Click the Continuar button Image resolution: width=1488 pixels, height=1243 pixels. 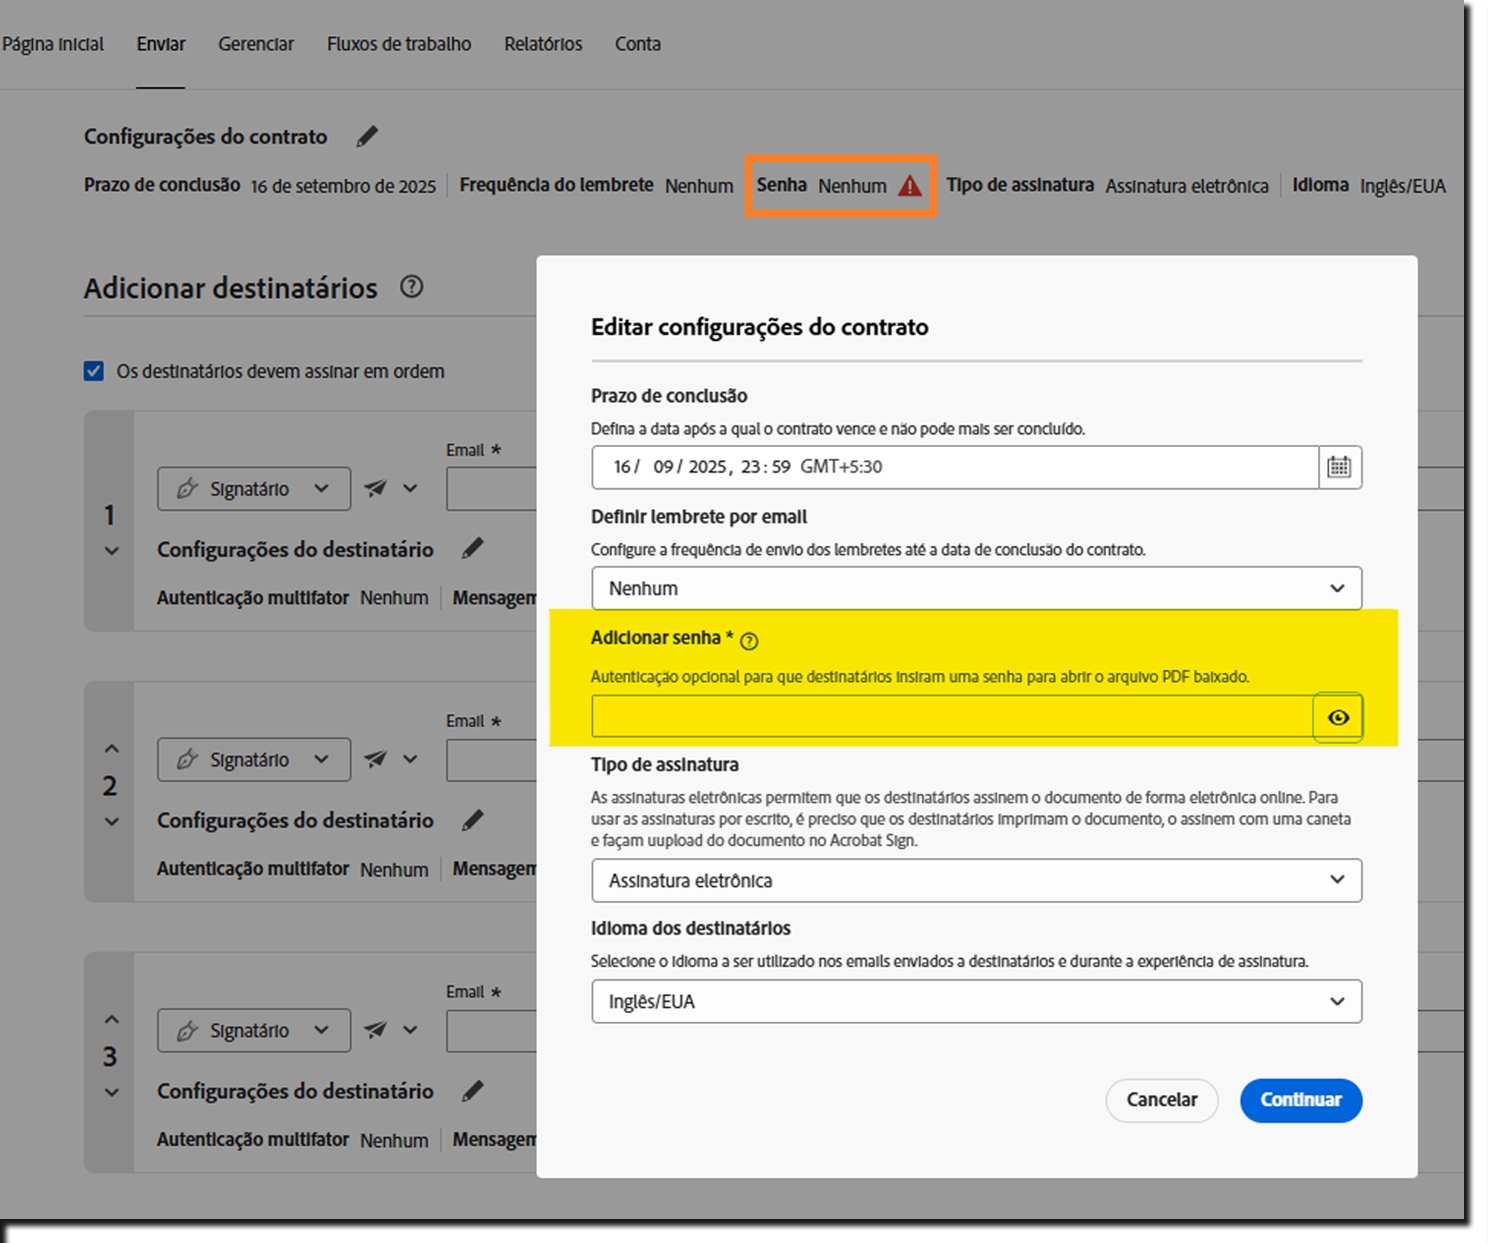click(1301, 1100)
